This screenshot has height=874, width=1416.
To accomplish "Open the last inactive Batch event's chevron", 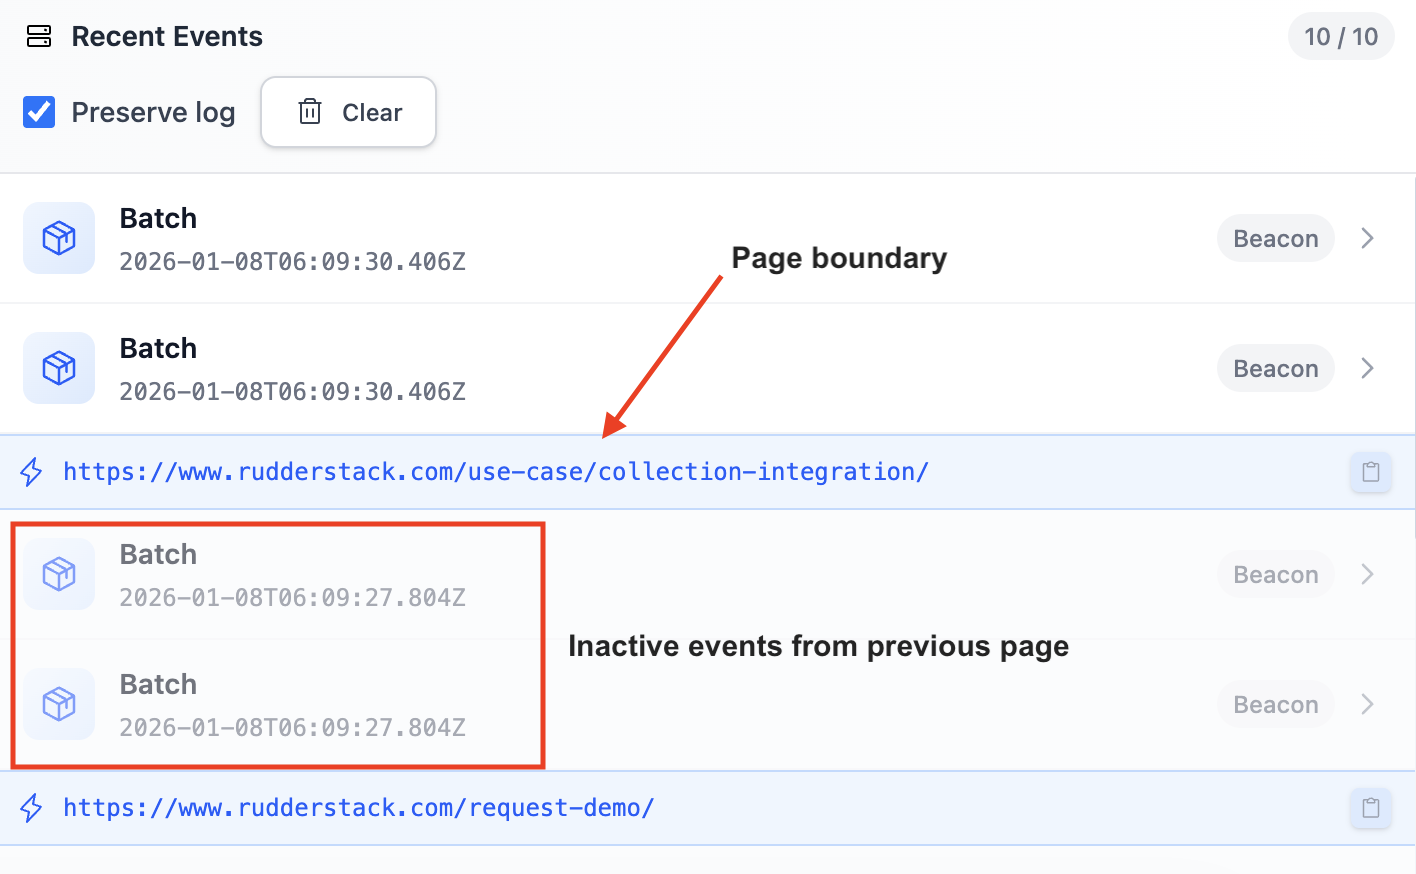I will pyautogui.click(x=1367, y=704).
